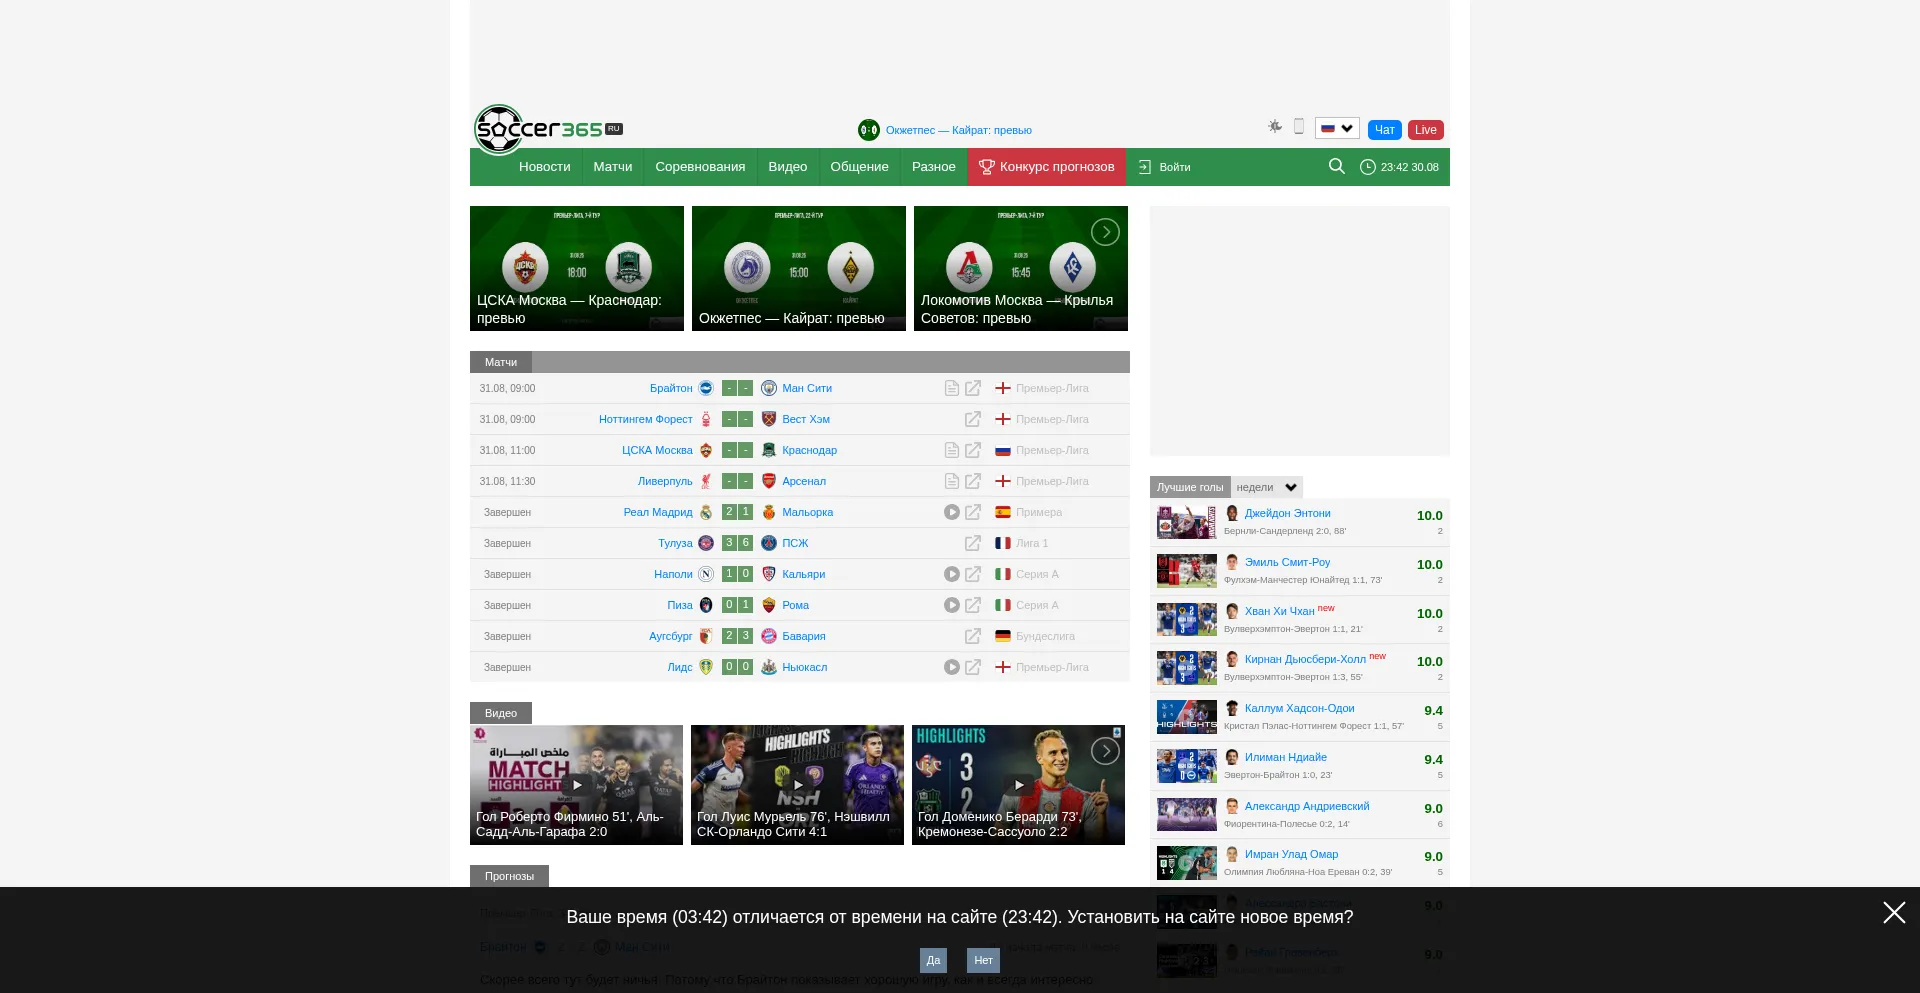Play video highlights for Лидс match
Screen dimensions: 1920x993
click(x=952, y=667)
